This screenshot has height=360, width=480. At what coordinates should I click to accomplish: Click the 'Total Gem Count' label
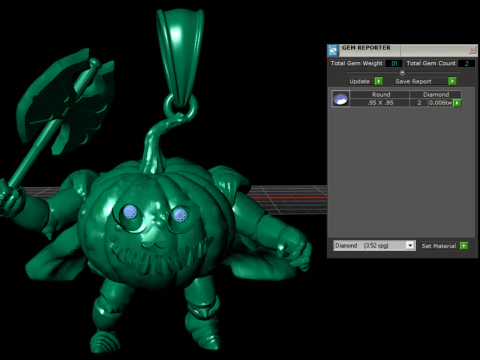tap(431, 63)
